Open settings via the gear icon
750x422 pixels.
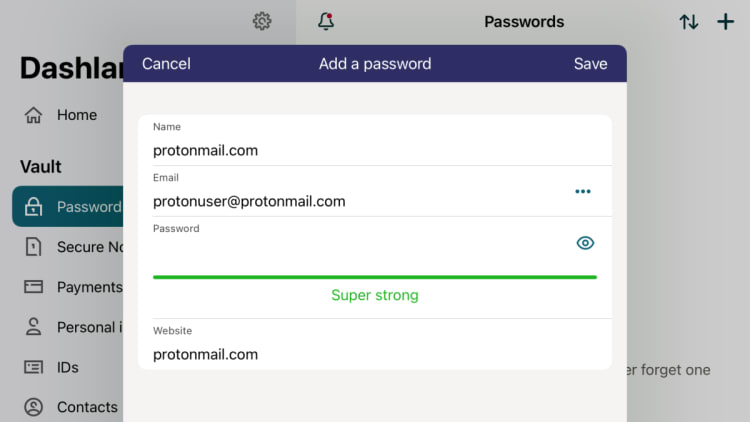coord(262,21)
